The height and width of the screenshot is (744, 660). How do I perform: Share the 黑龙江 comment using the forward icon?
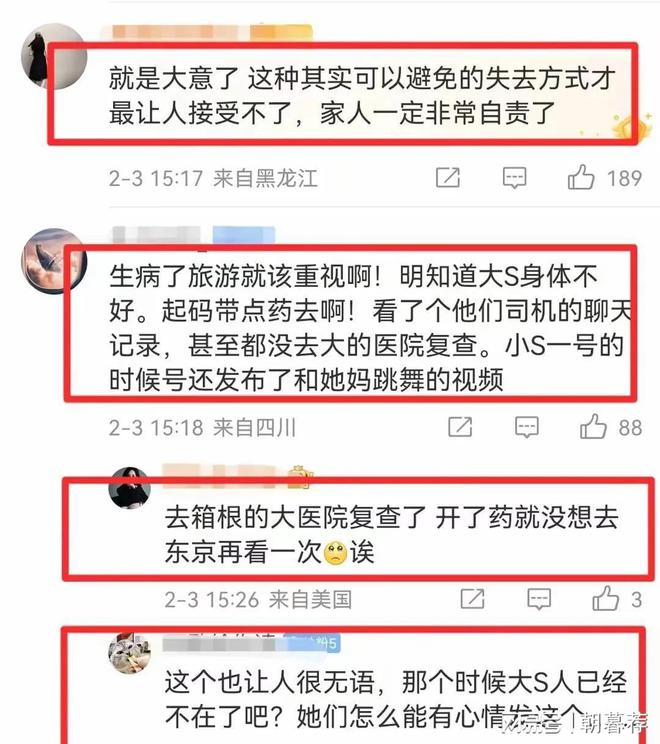[x=448, y=177]
